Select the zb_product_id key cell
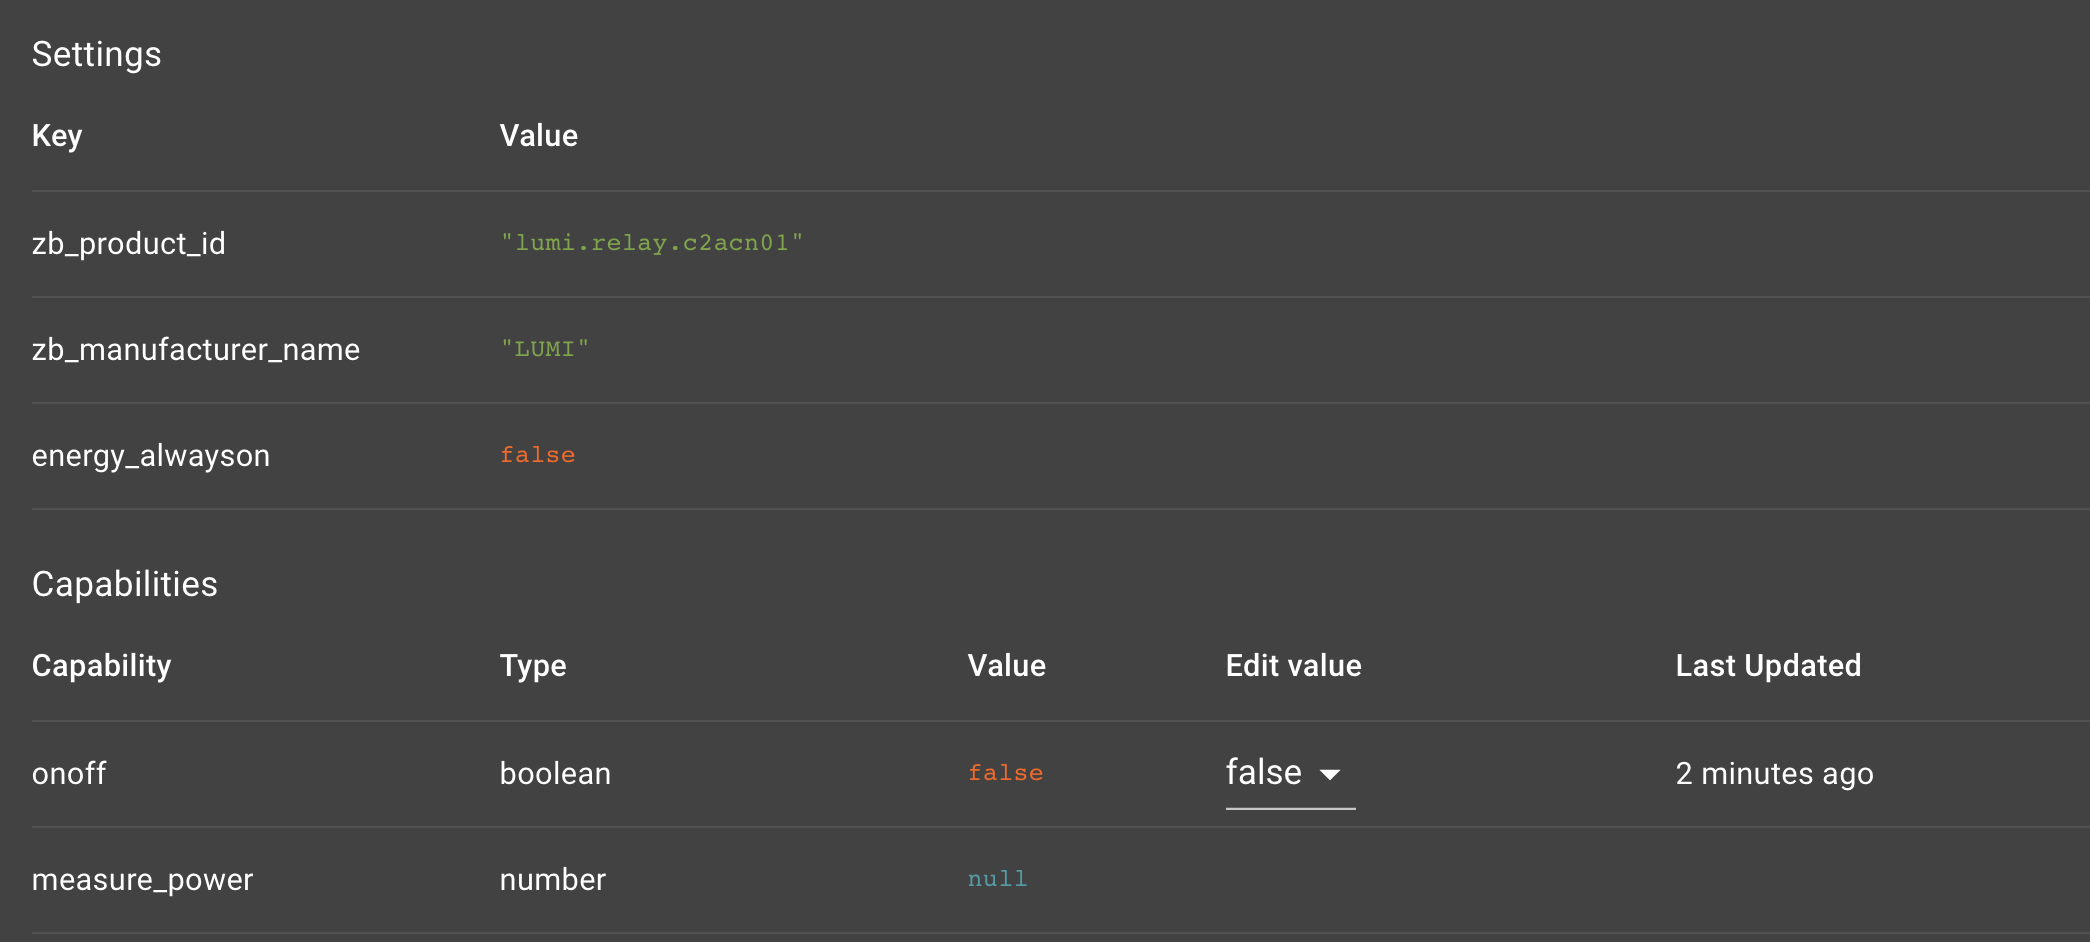The width and height of the screenshot is (2090, 942). click(129, 244)
